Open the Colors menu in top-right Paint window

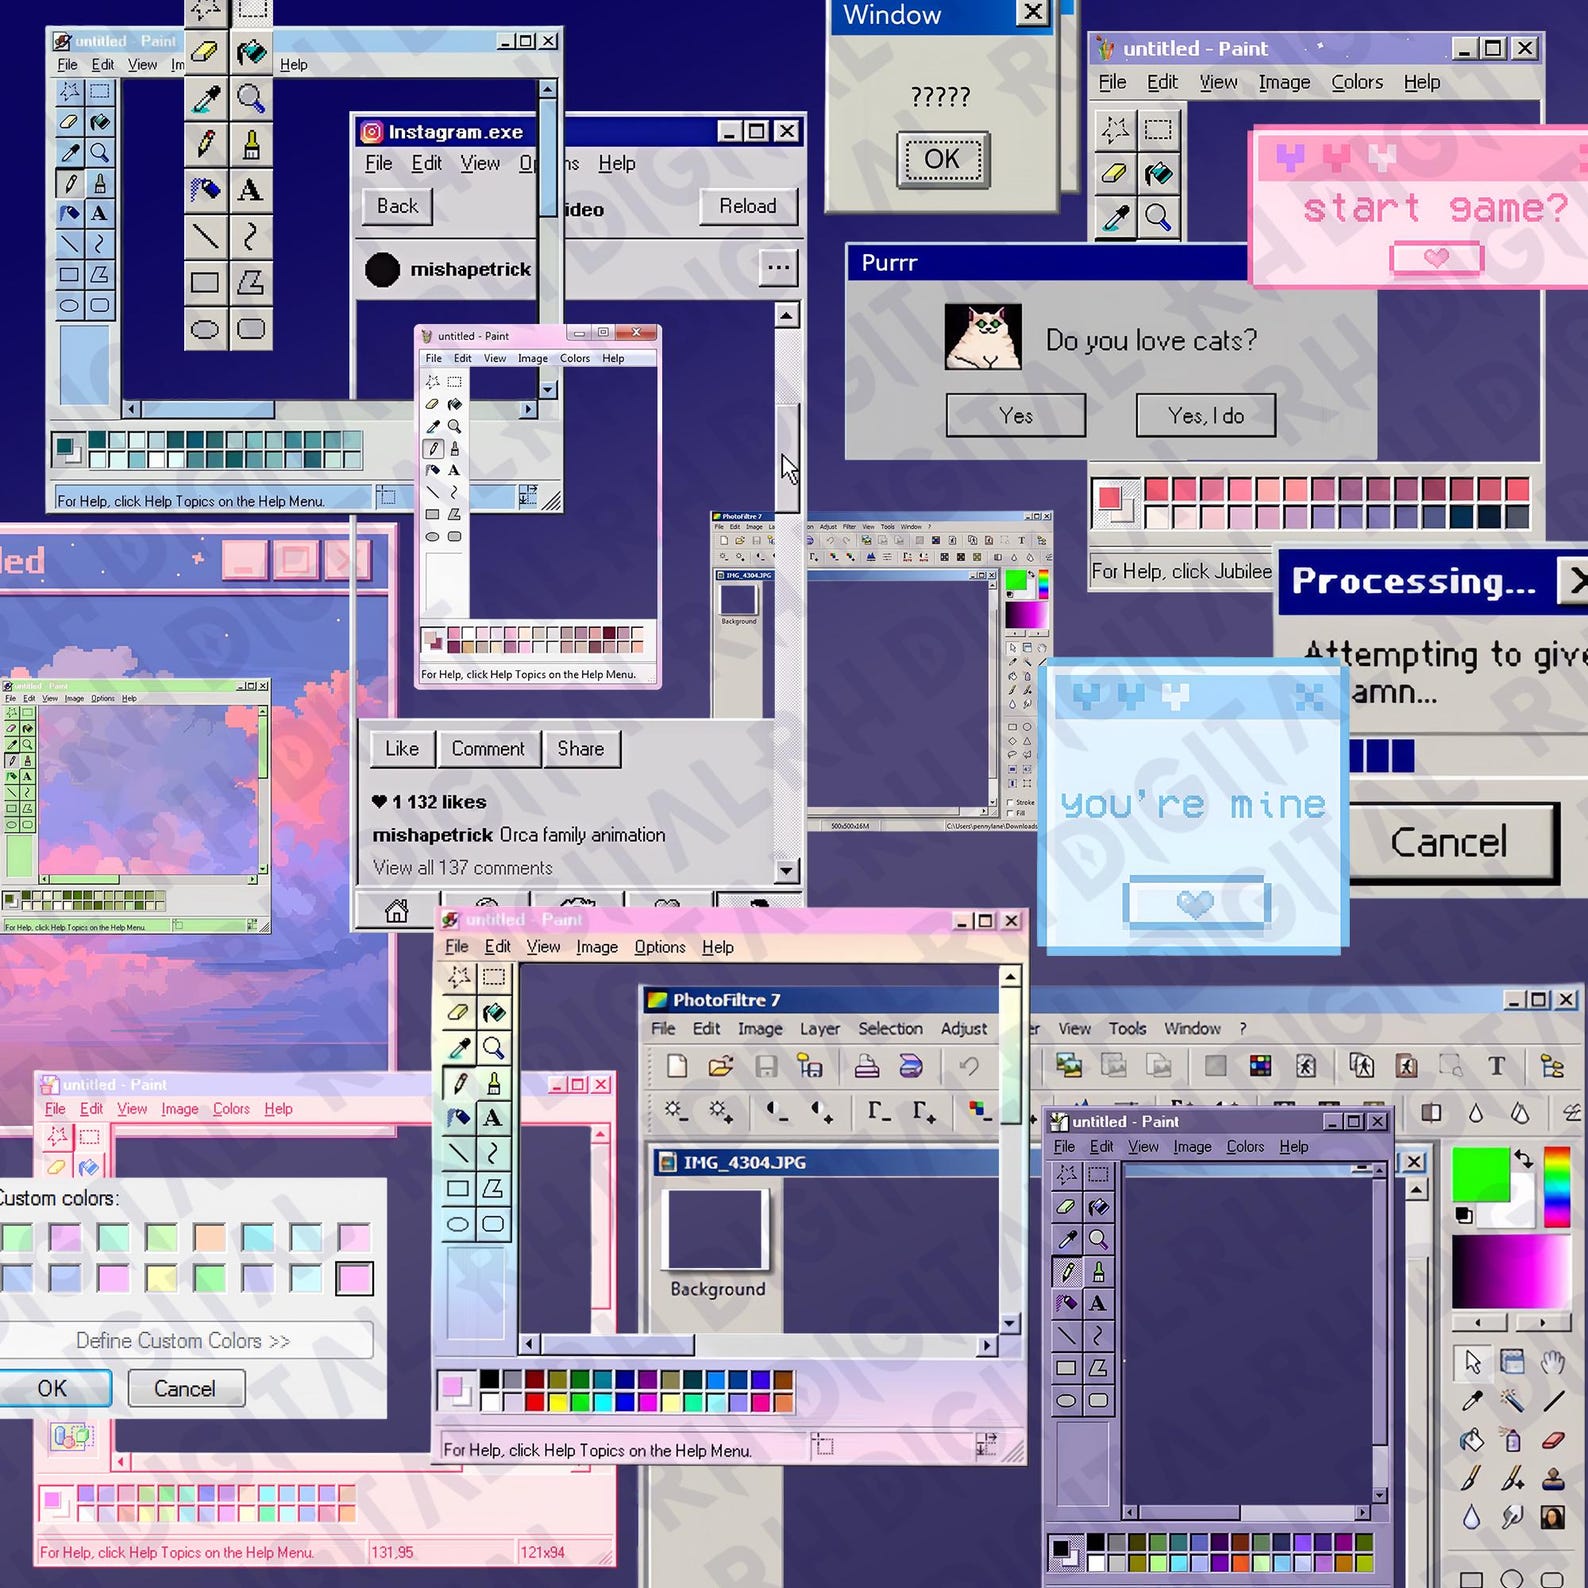[1357, 82]
